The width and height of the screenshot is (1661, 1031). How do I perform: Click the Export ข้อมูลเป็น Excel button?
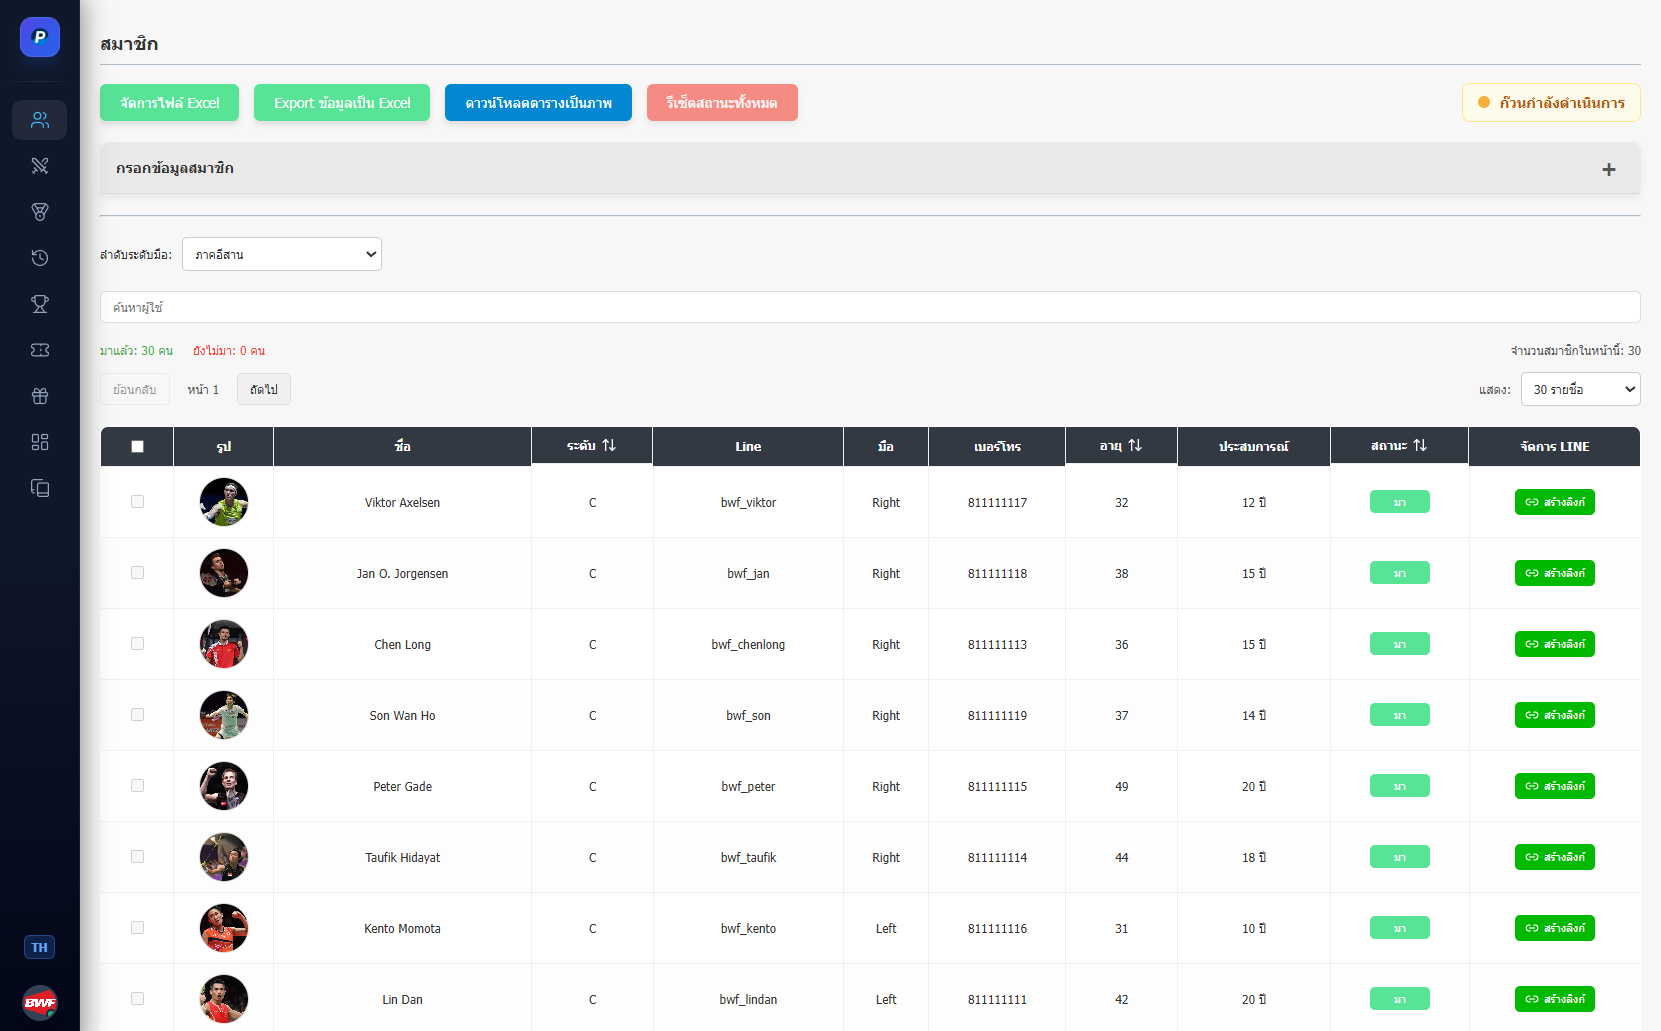pyautogui.click(x=342, y=103)
